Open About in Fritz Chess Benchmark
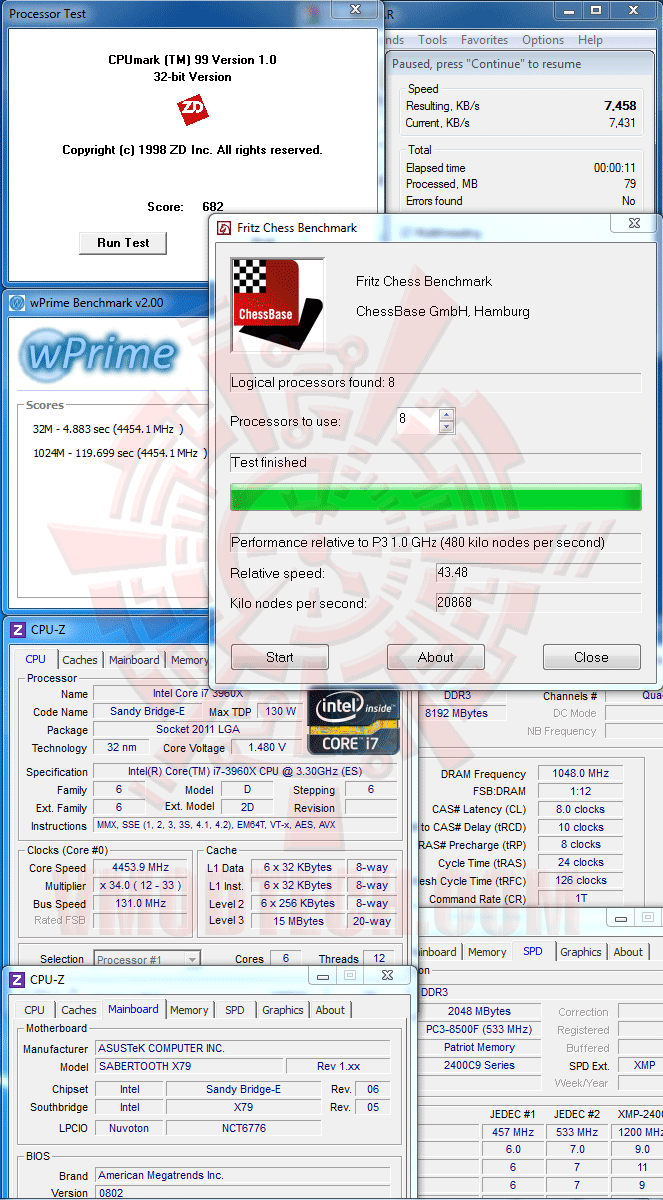This screenshot has height=1200, width=663. pyautogui.click(x=436, y=657)
